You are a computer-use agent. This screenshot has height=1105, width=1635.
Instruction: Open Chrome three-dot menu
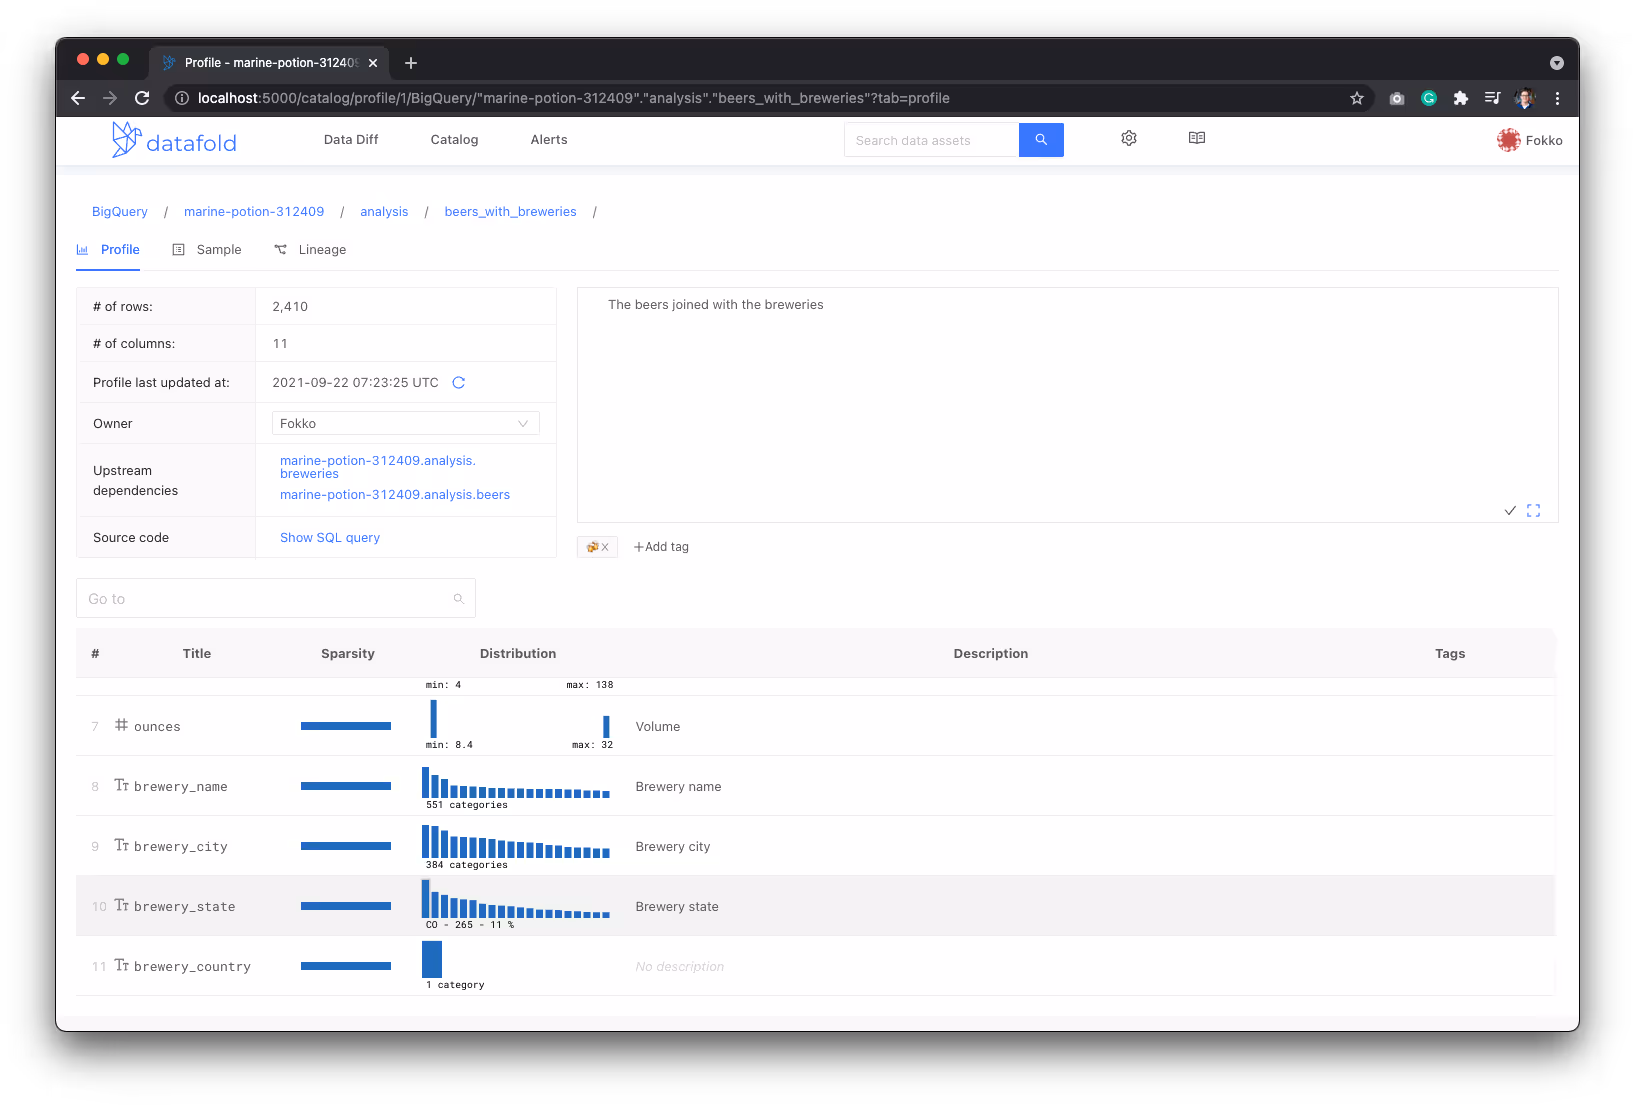click(x=1557, y=98)
